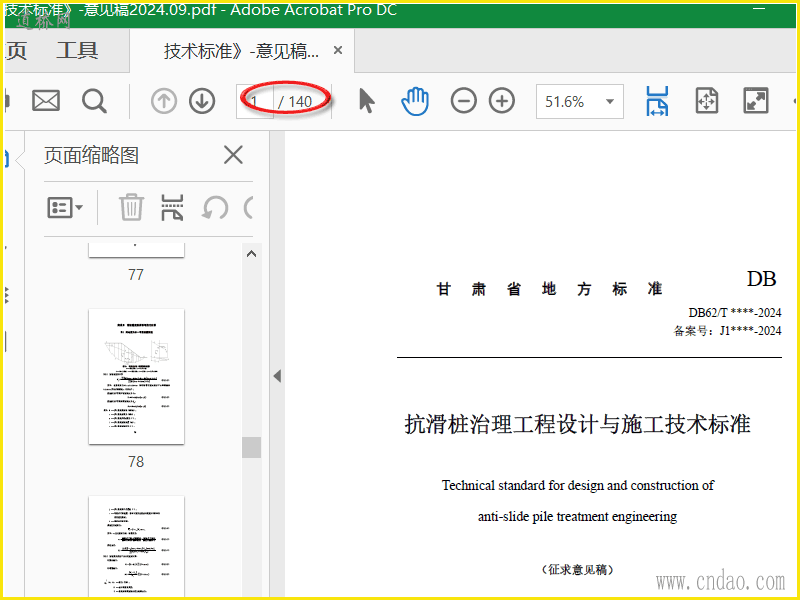Rotate page counterclockwise in thumbnails panel
The image size is (800, 600).
[x=215, y=208]
